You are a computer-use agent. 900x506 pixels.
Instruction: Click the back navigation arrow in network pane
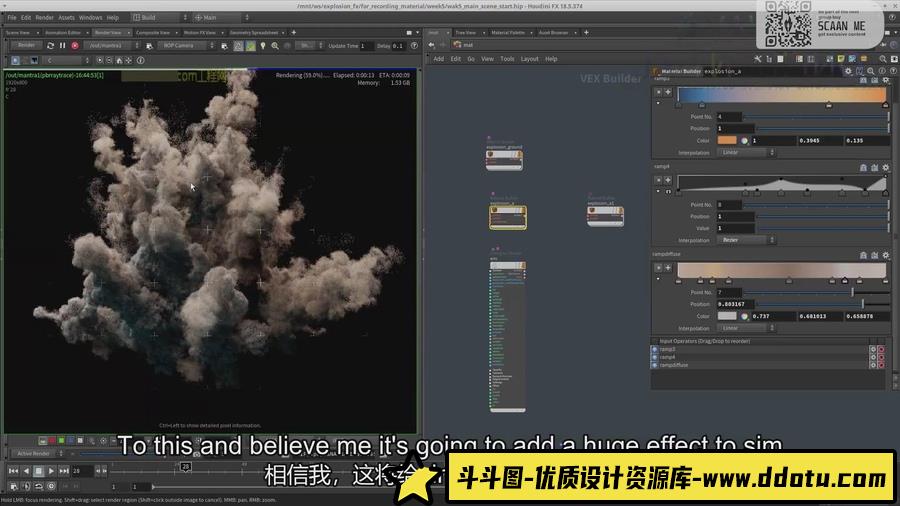coord(432,45)
